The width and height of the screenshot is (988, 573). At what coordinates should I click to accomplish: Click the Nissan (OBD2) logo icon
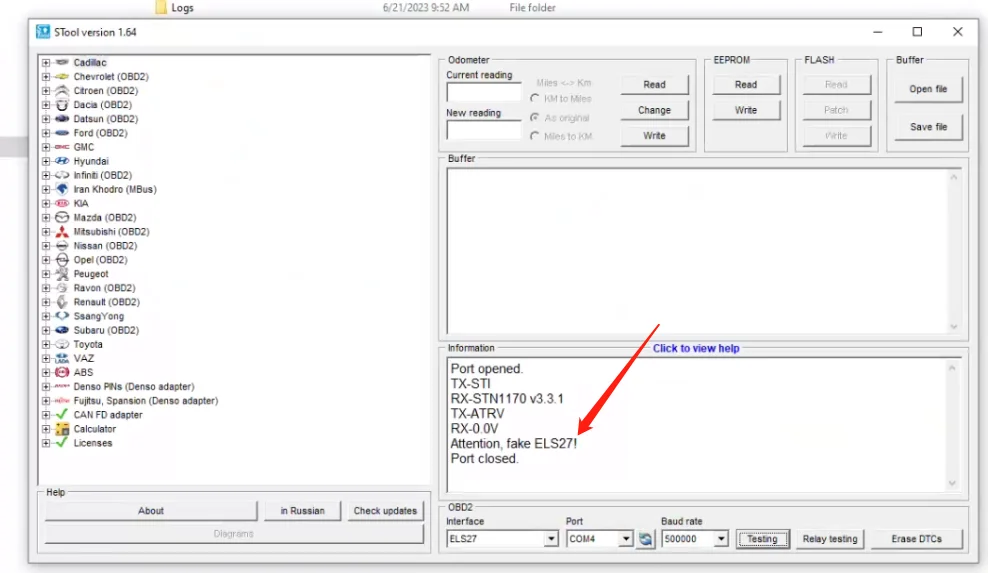click(x=62, y=245)
